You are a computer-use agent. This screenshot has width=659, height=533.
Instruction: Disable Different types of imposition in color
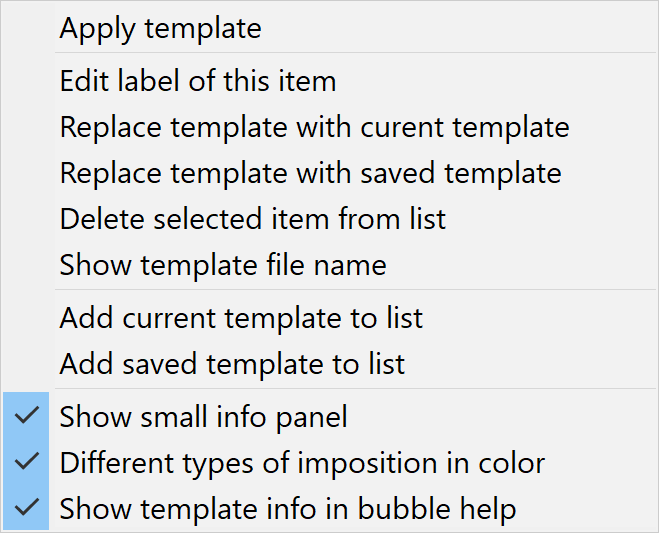[302, 463]
